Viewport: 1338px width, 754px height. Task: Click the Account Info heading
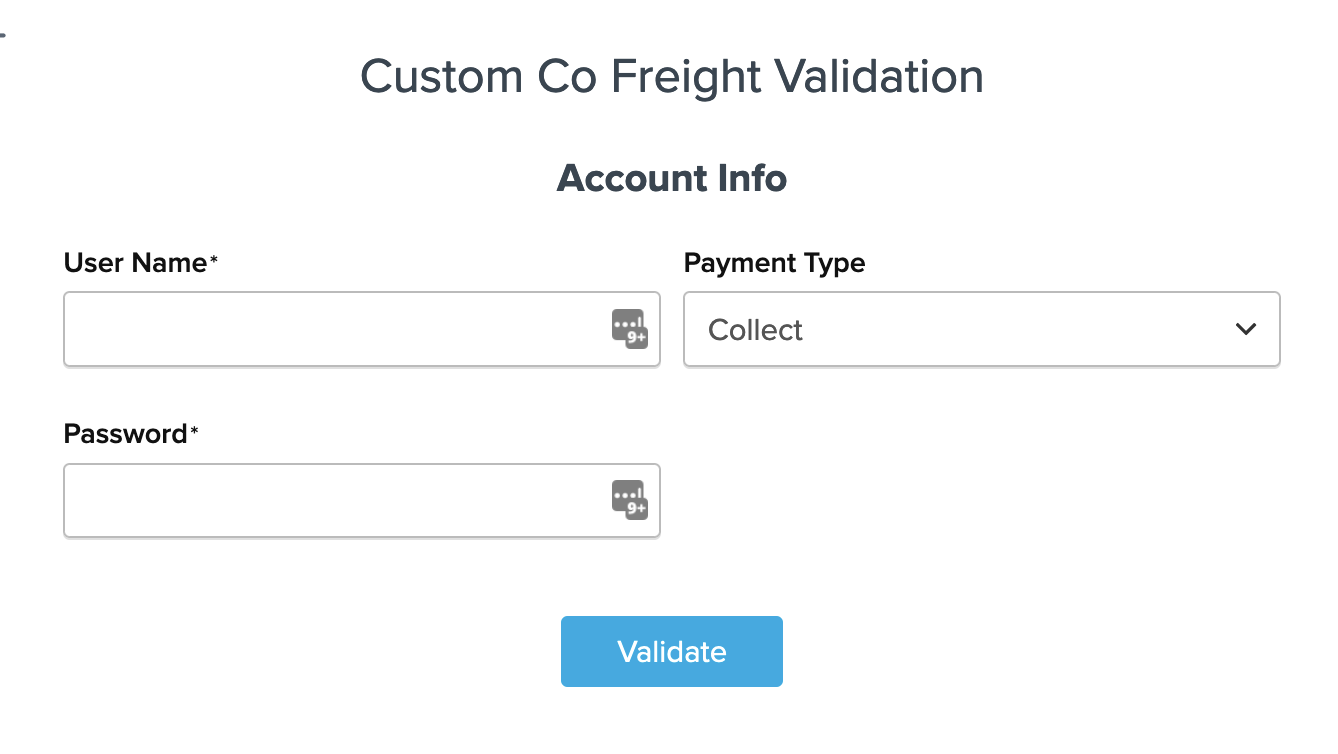pos(671,178)
